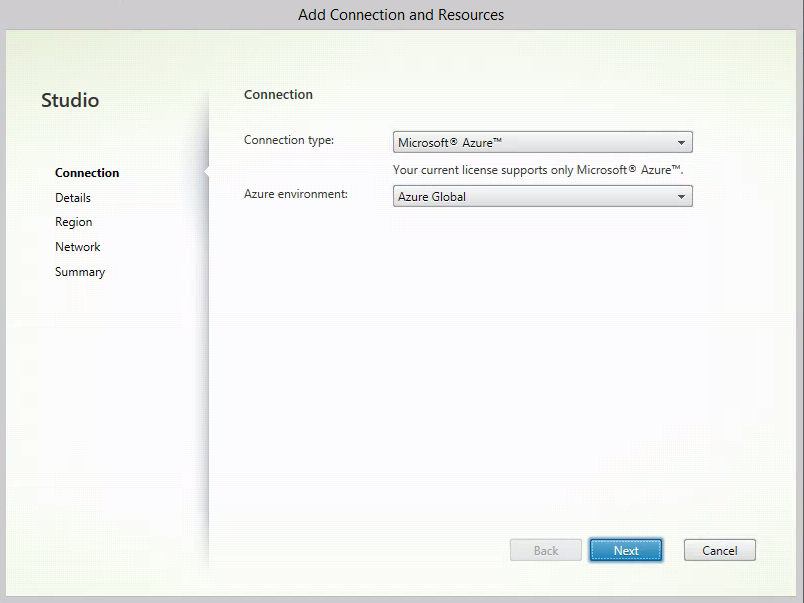Open the Azure environment combo box

coord(542,196)
